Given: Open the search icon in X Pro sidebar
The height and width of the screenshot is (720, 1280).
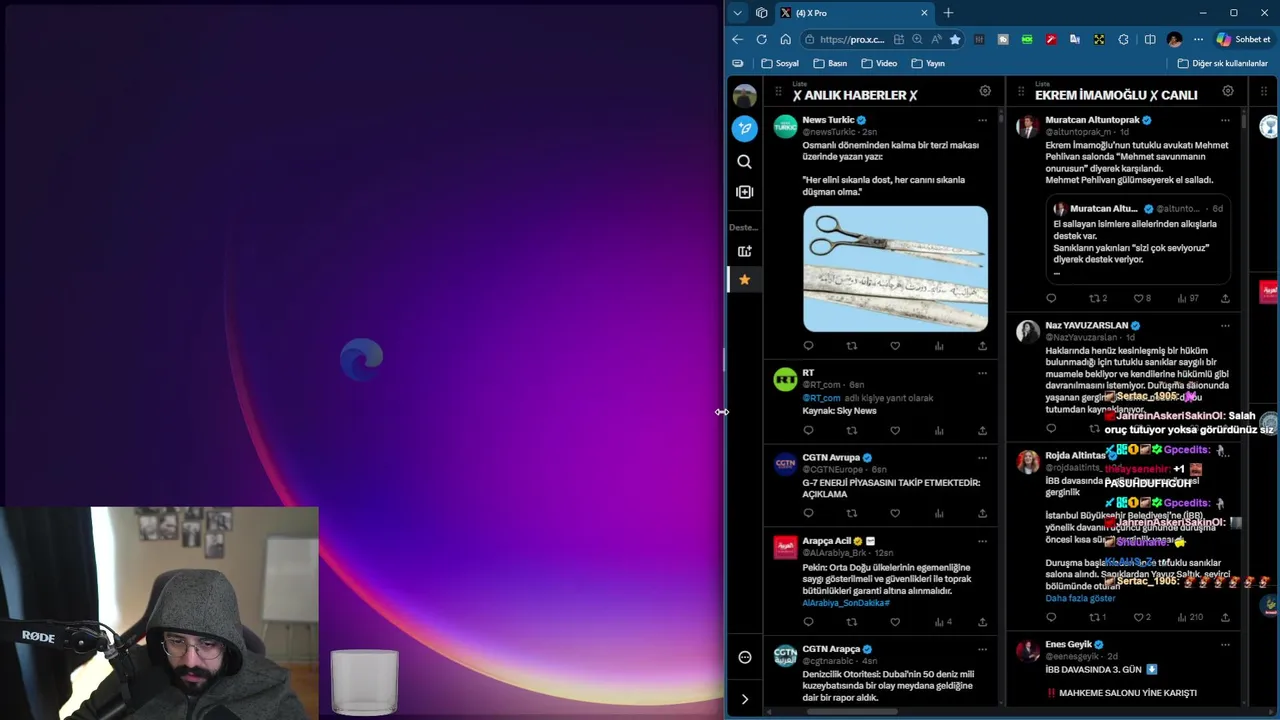Looking at the screenshot, I should click(x=744, y=161).
